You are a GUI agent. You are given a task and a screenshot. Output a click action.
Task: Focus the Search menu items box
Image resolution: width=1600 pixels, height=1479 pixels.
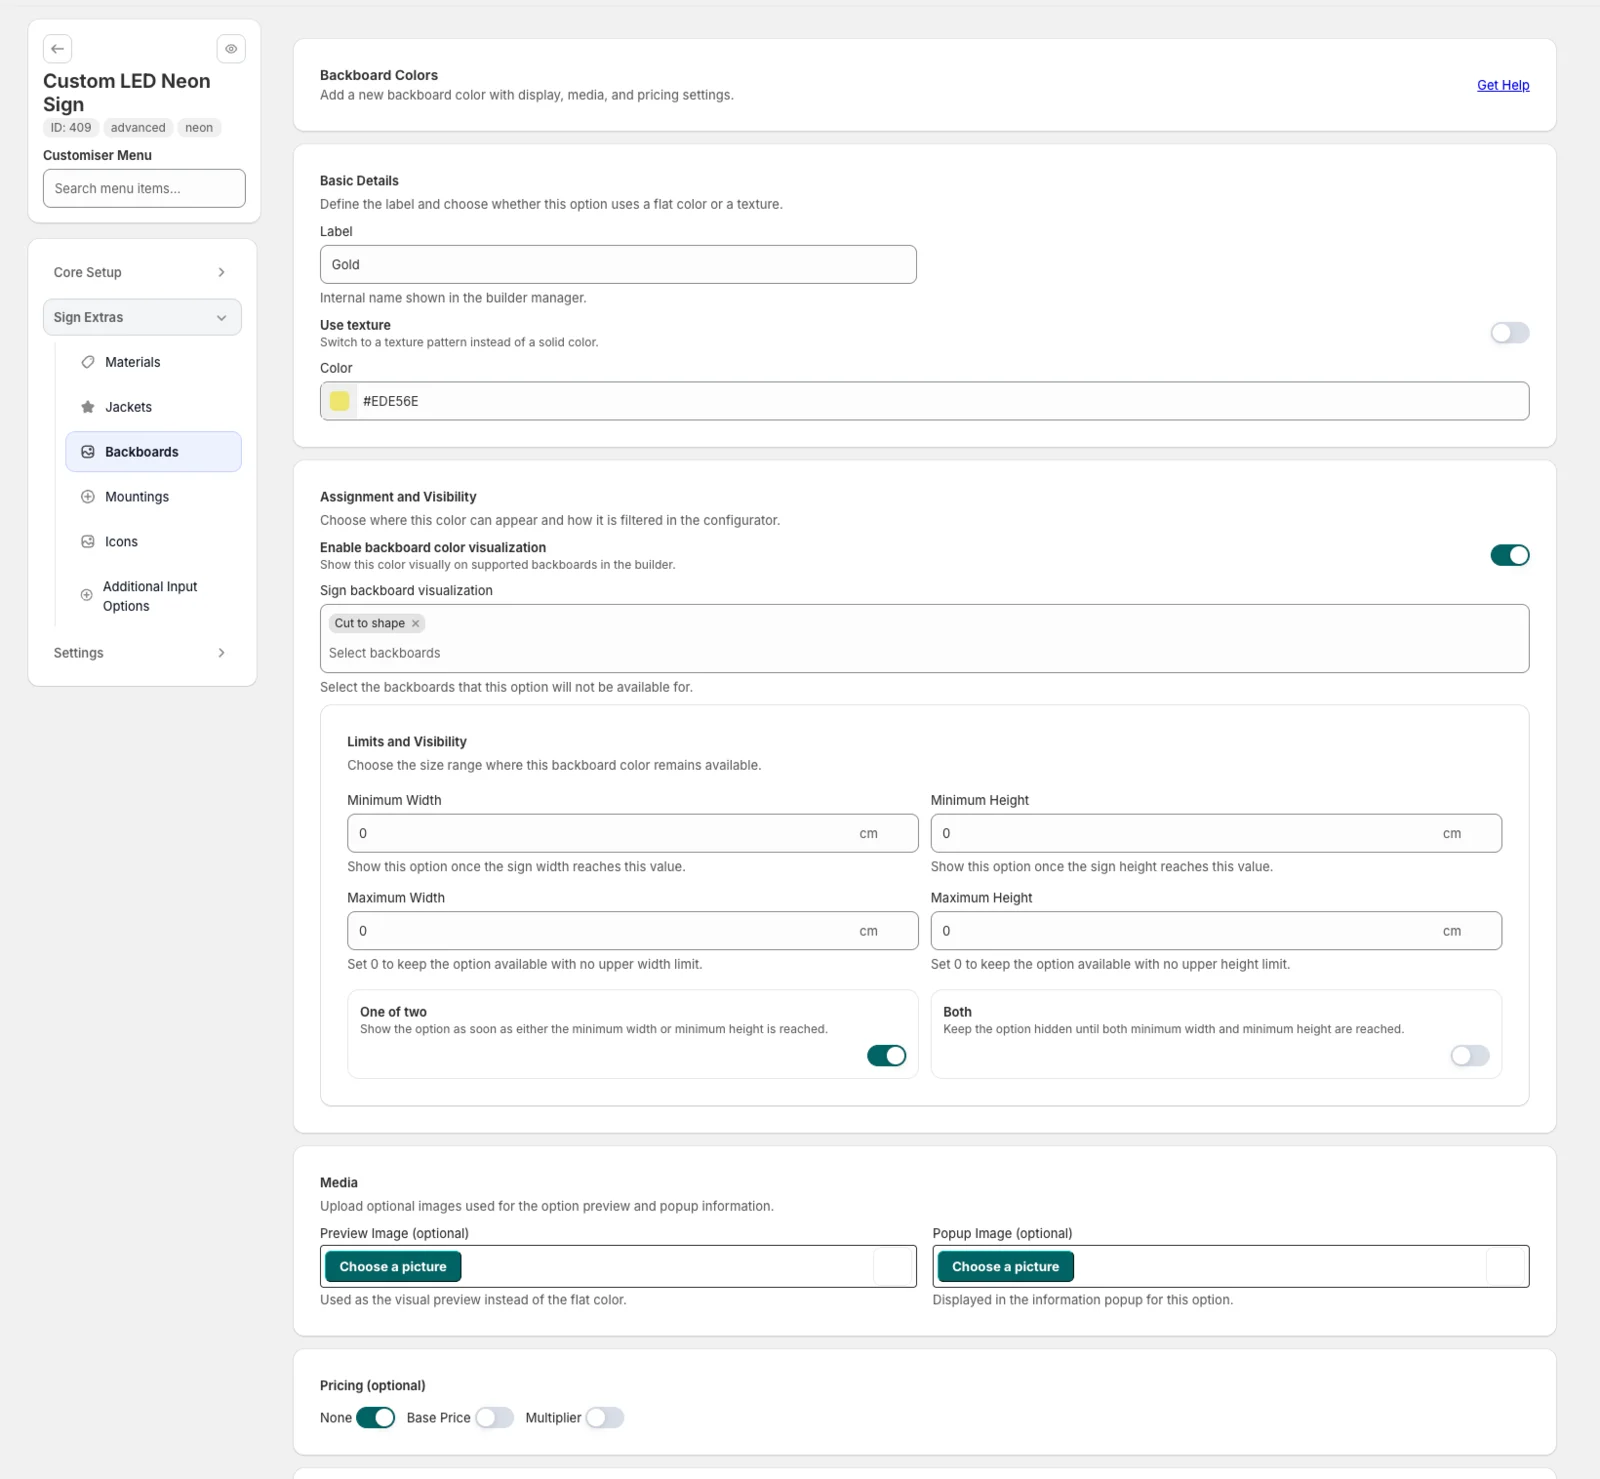(x=144, y=188)
